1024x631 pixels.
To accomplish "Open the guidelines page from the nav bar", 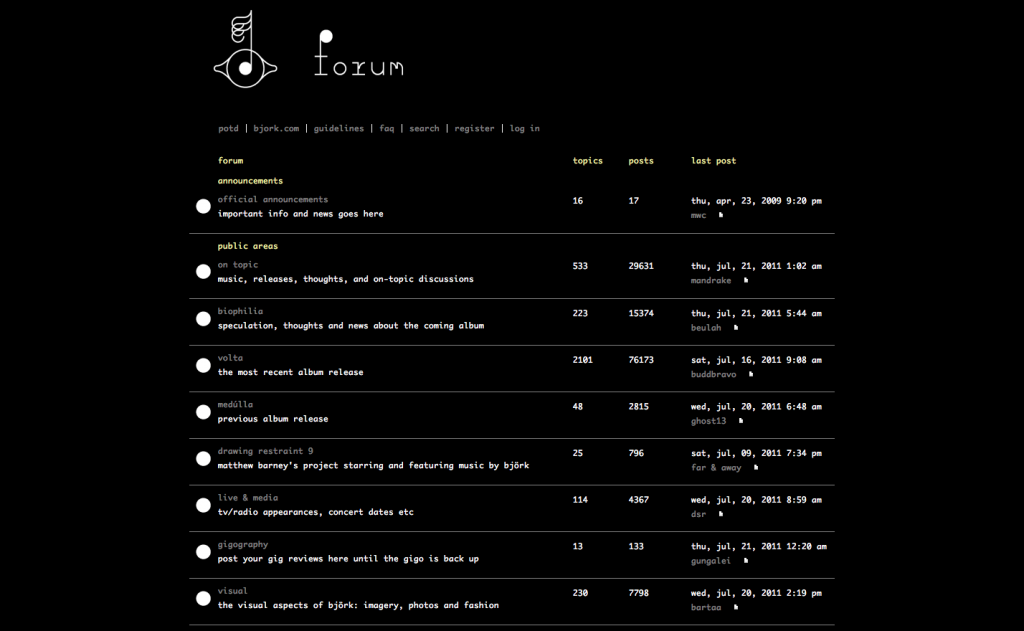I will (339, 129).
